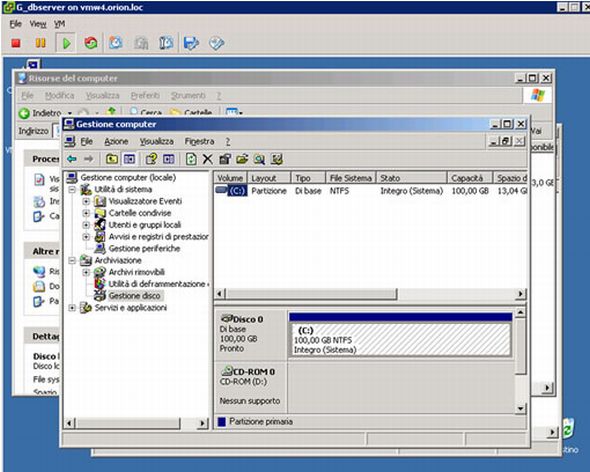Select Gestione periferiche in the tree
The height and width of the screenshot is (472, 590).
coord(144,249)
